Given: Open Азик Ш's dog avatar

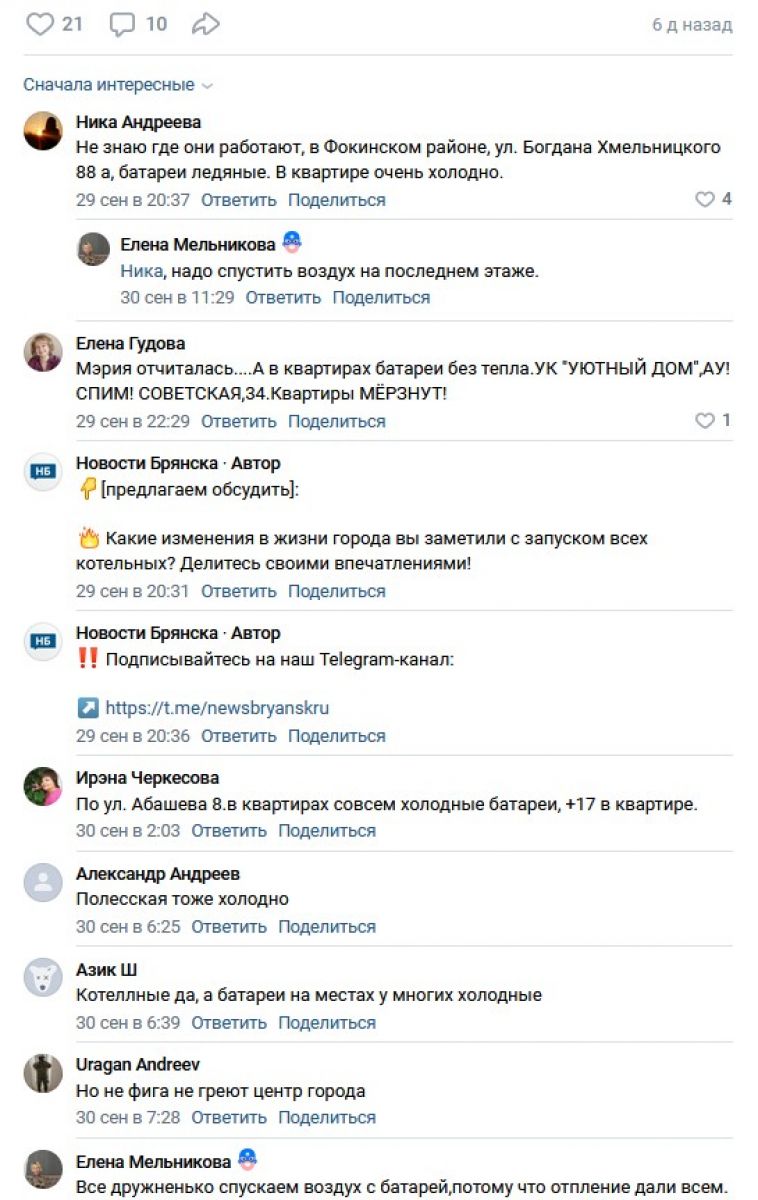Looking at the screenshot, I should point(43,978).
